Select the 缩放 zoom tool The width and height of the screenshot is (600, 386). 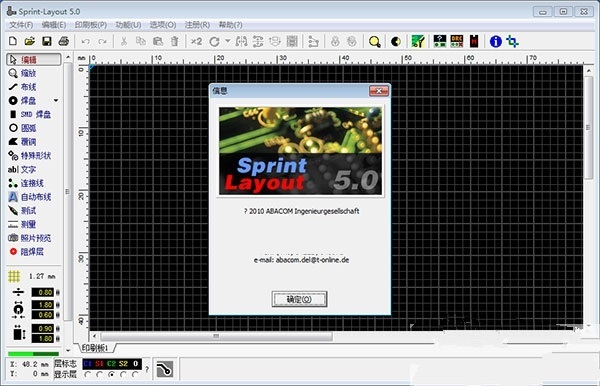(23, 73)
